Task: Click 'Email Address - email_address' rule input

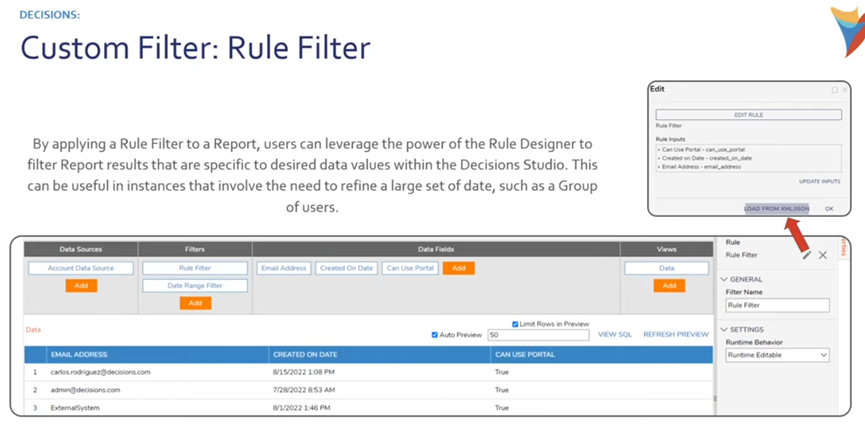Action: [700, 166]
